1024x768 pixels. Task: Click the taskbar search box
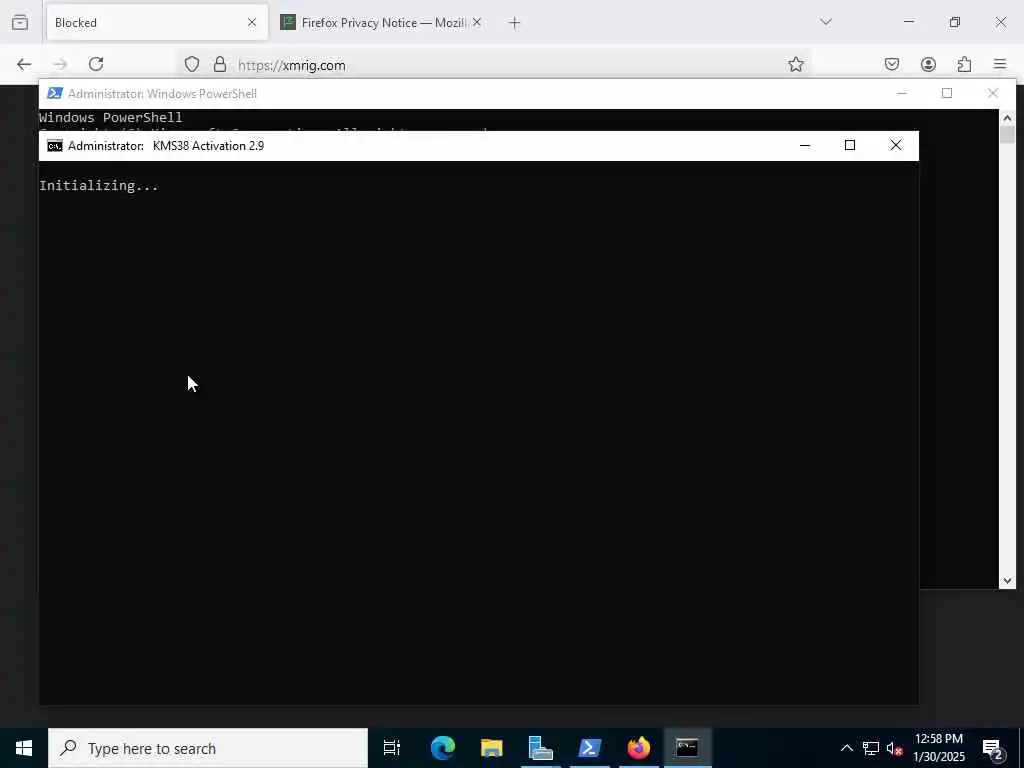[208, 748]
